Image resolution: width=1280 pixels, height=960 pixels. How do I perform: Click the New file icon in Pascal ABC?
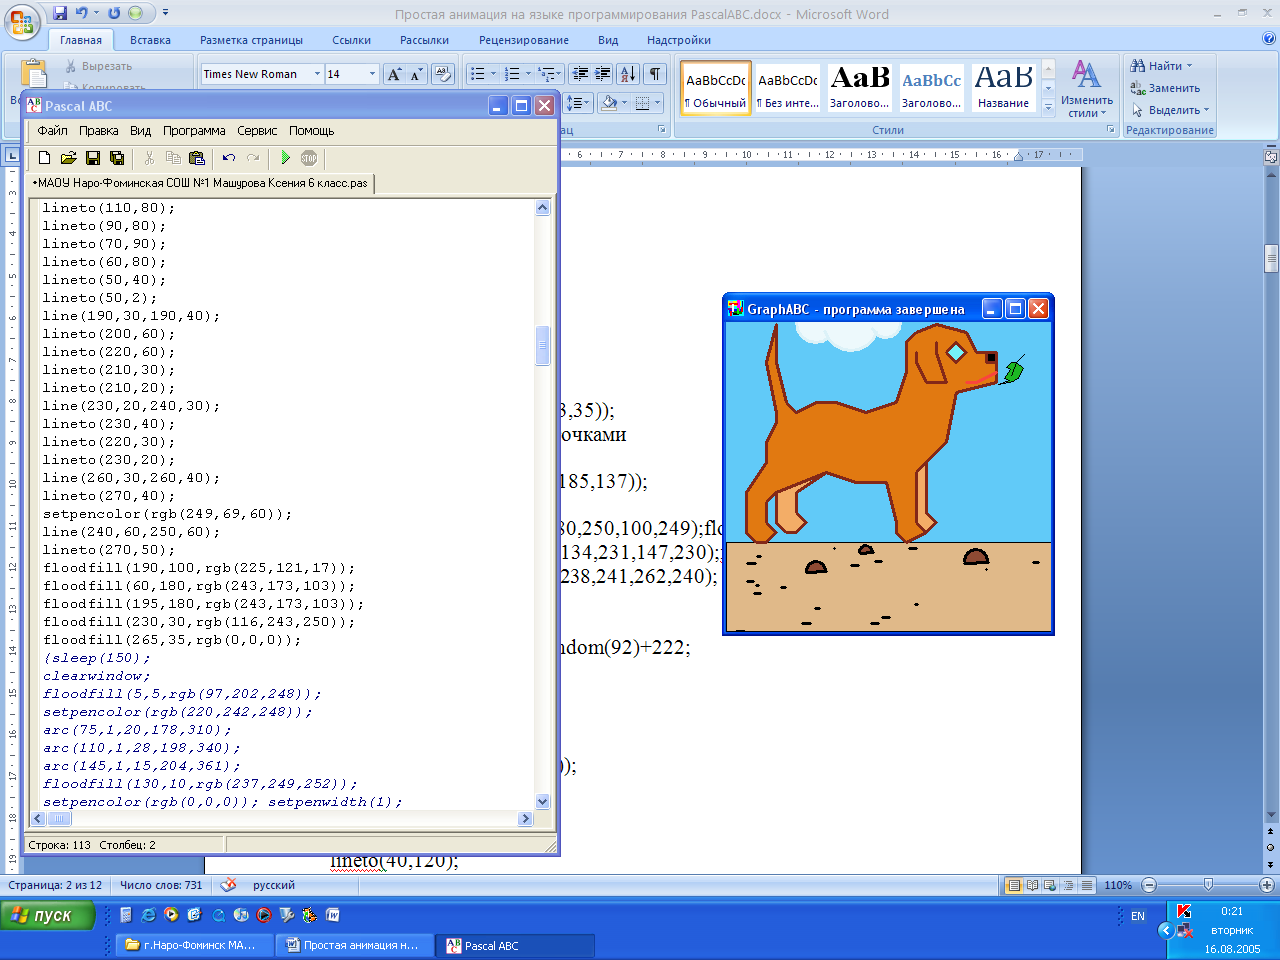point(44,158)
